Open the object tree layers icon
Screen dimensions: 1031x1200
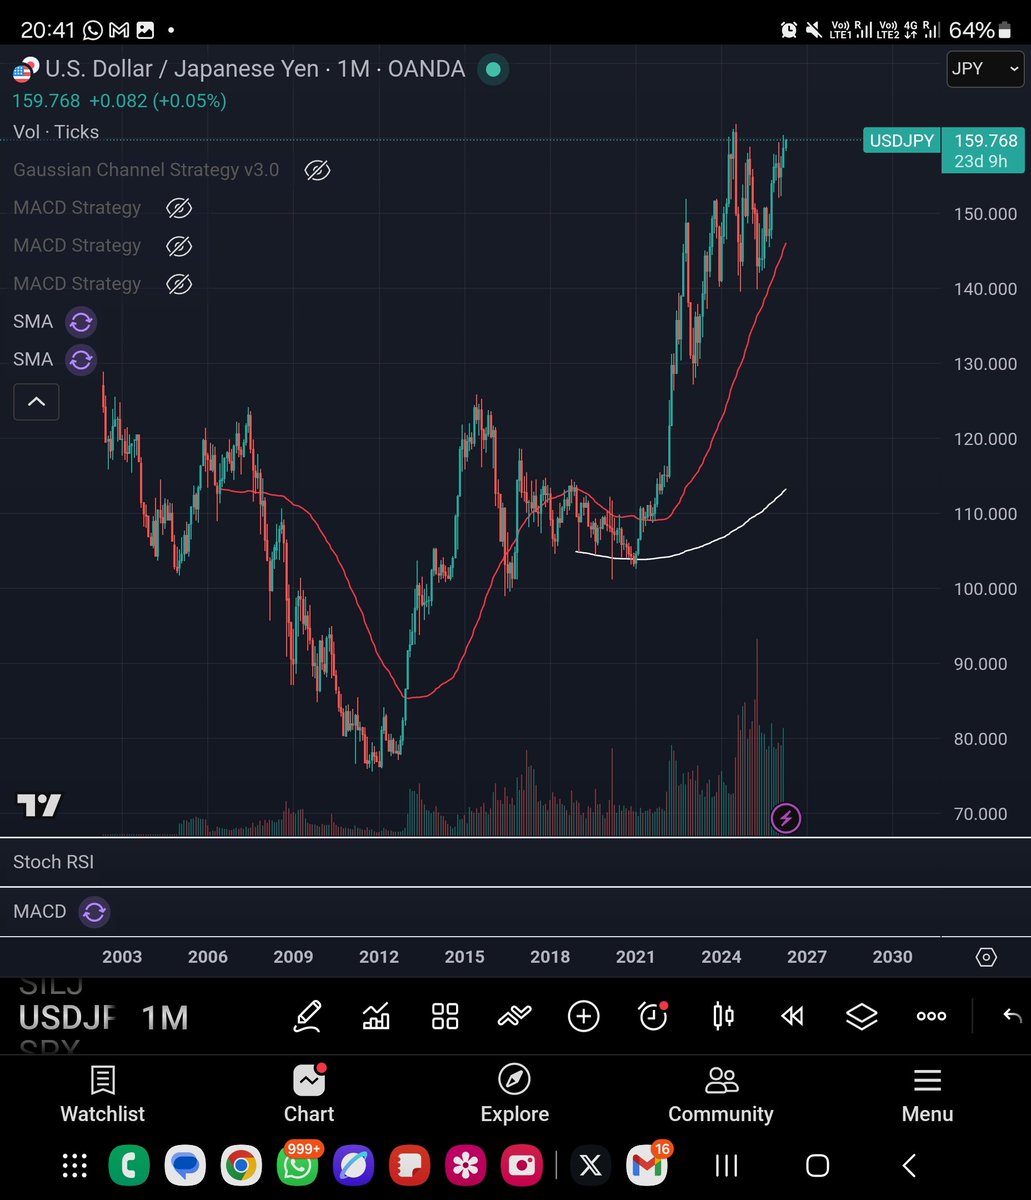tap(861, 1016)
